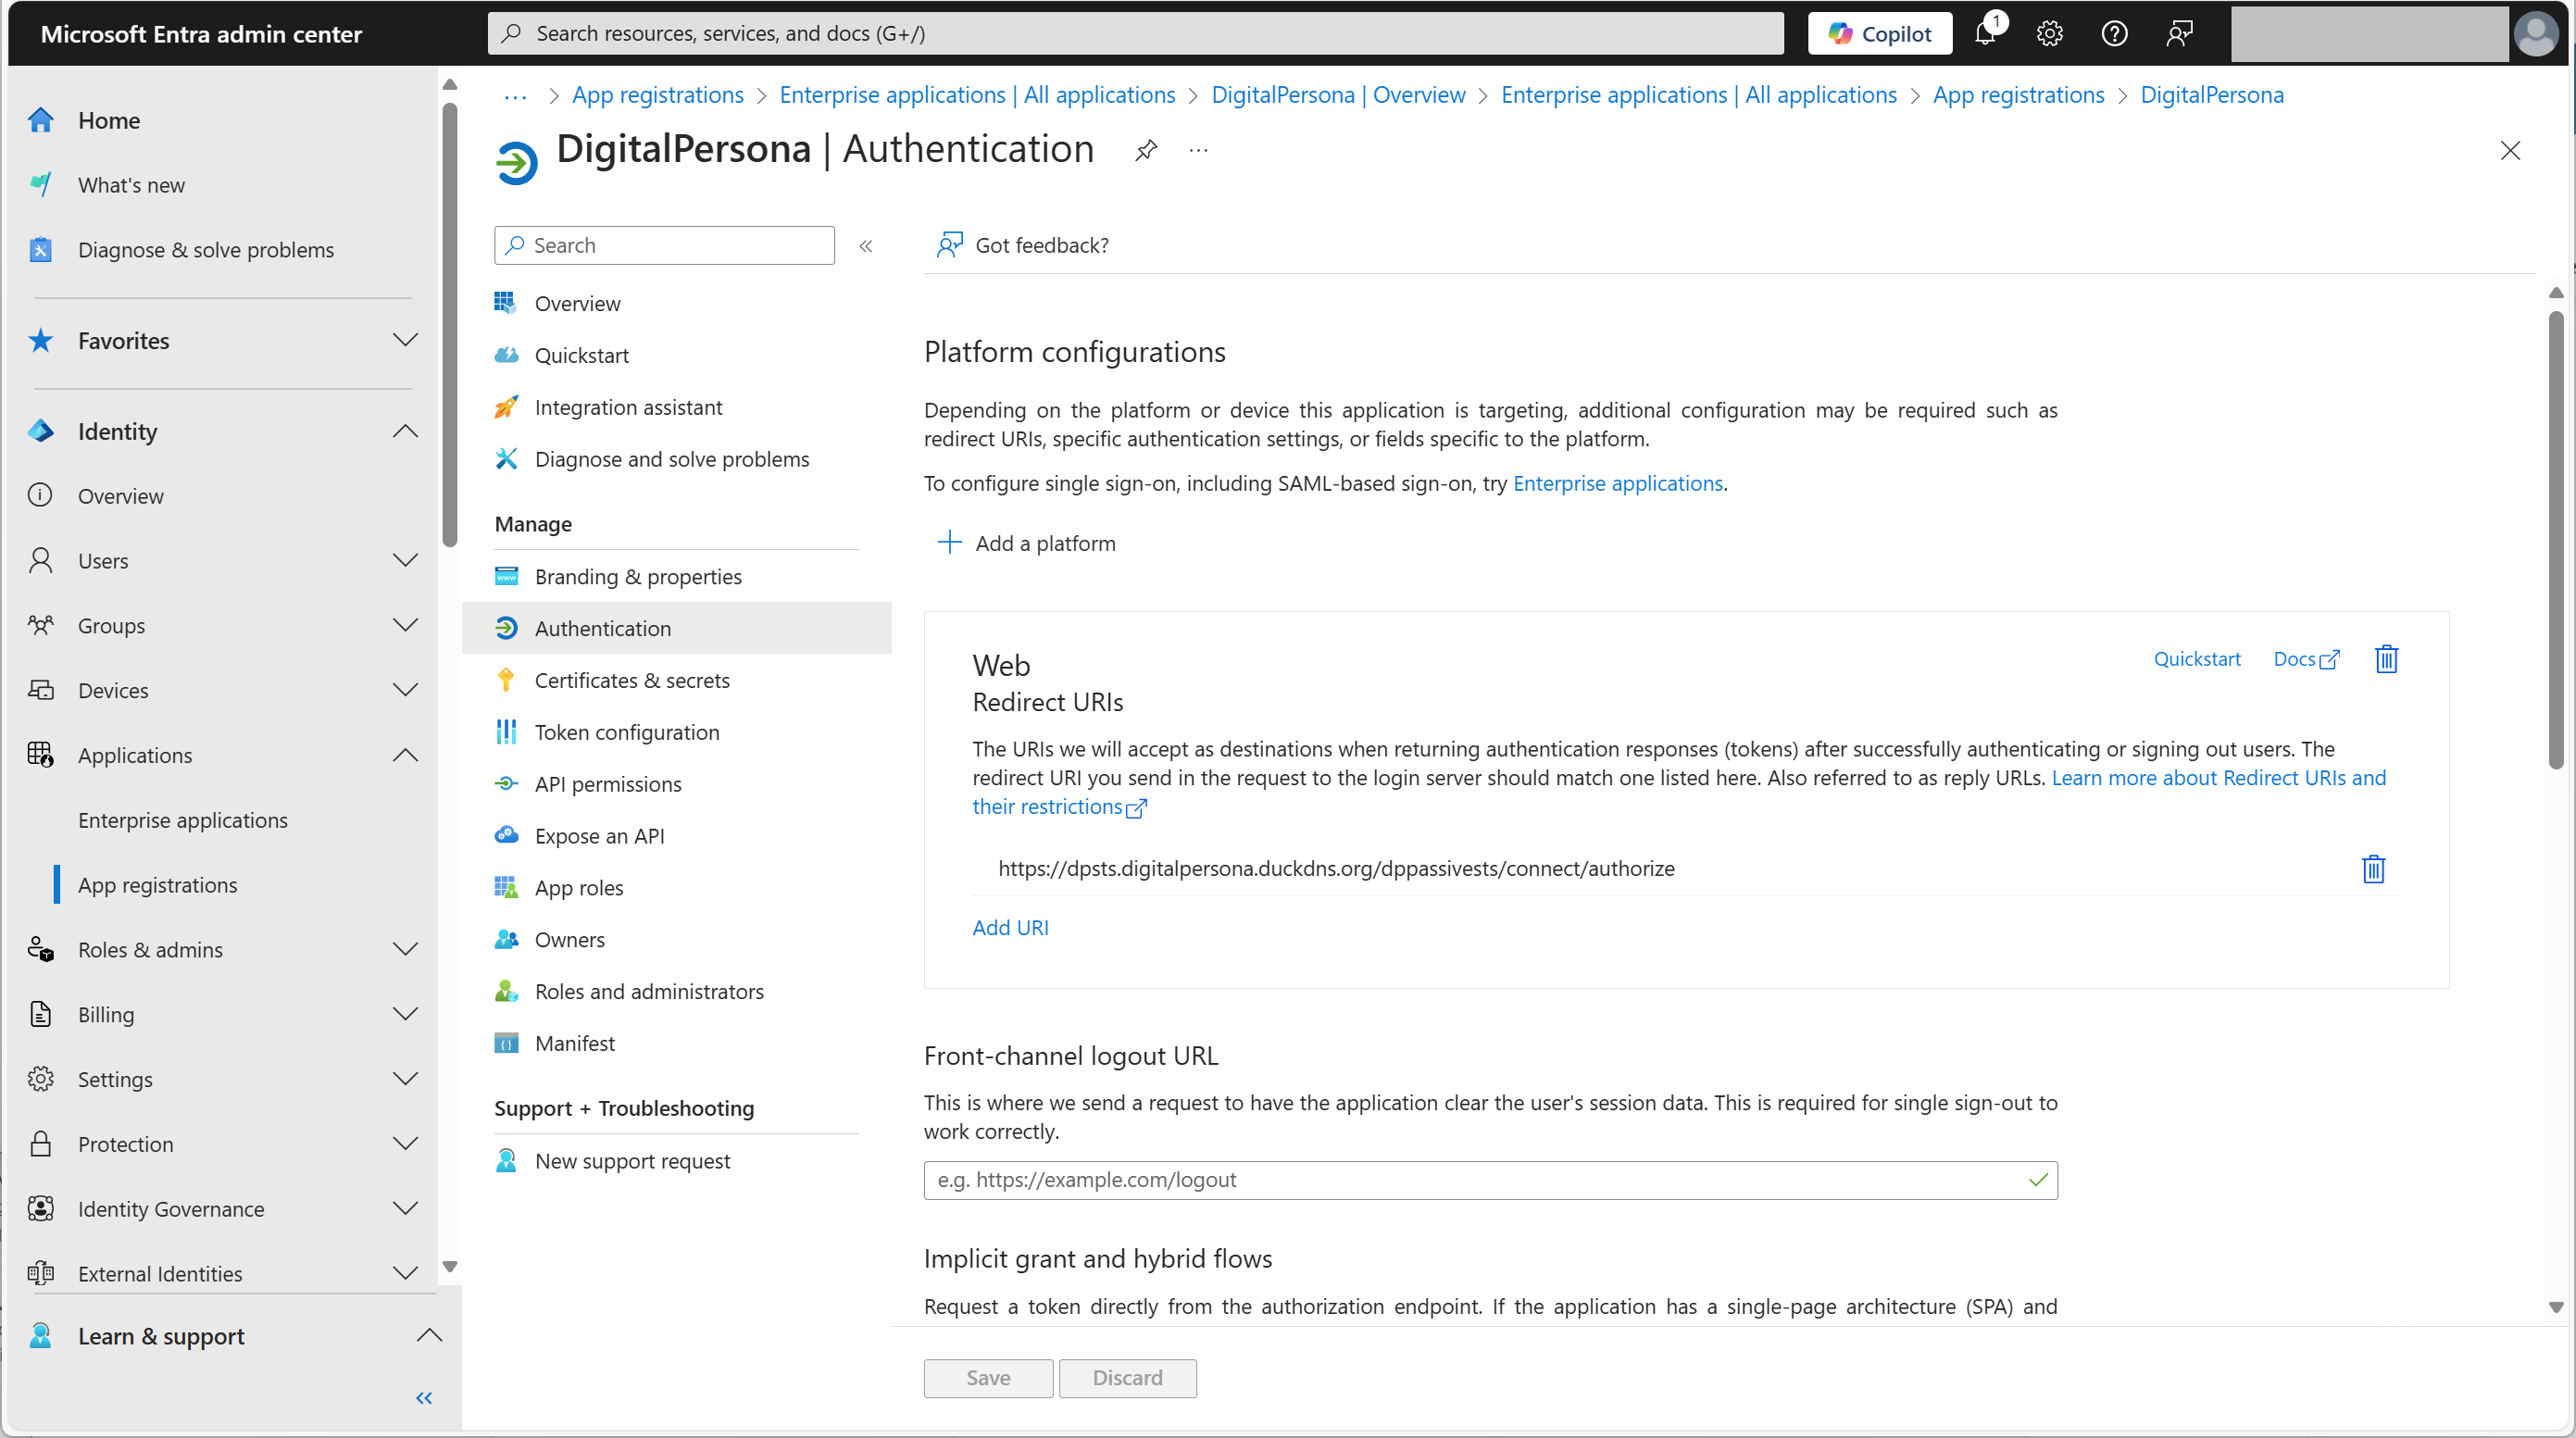The height and width of the screenshot is (1438, 2576).
Task: Expand the External Identities section
Action: coord(405,1273)
